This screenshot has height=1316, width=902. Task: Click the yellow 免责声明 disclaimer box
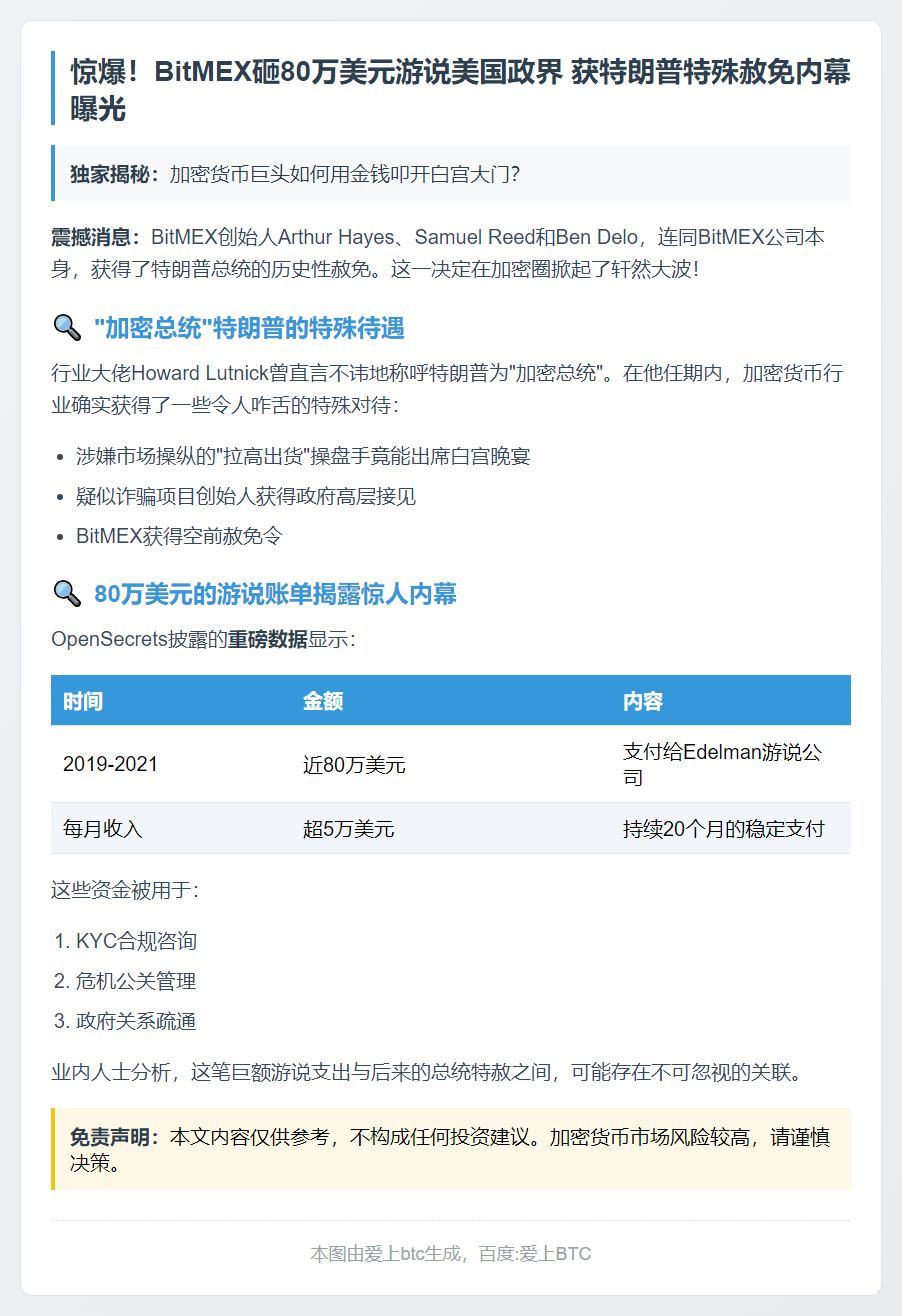pyautogui.click(x=451, y=1149)
